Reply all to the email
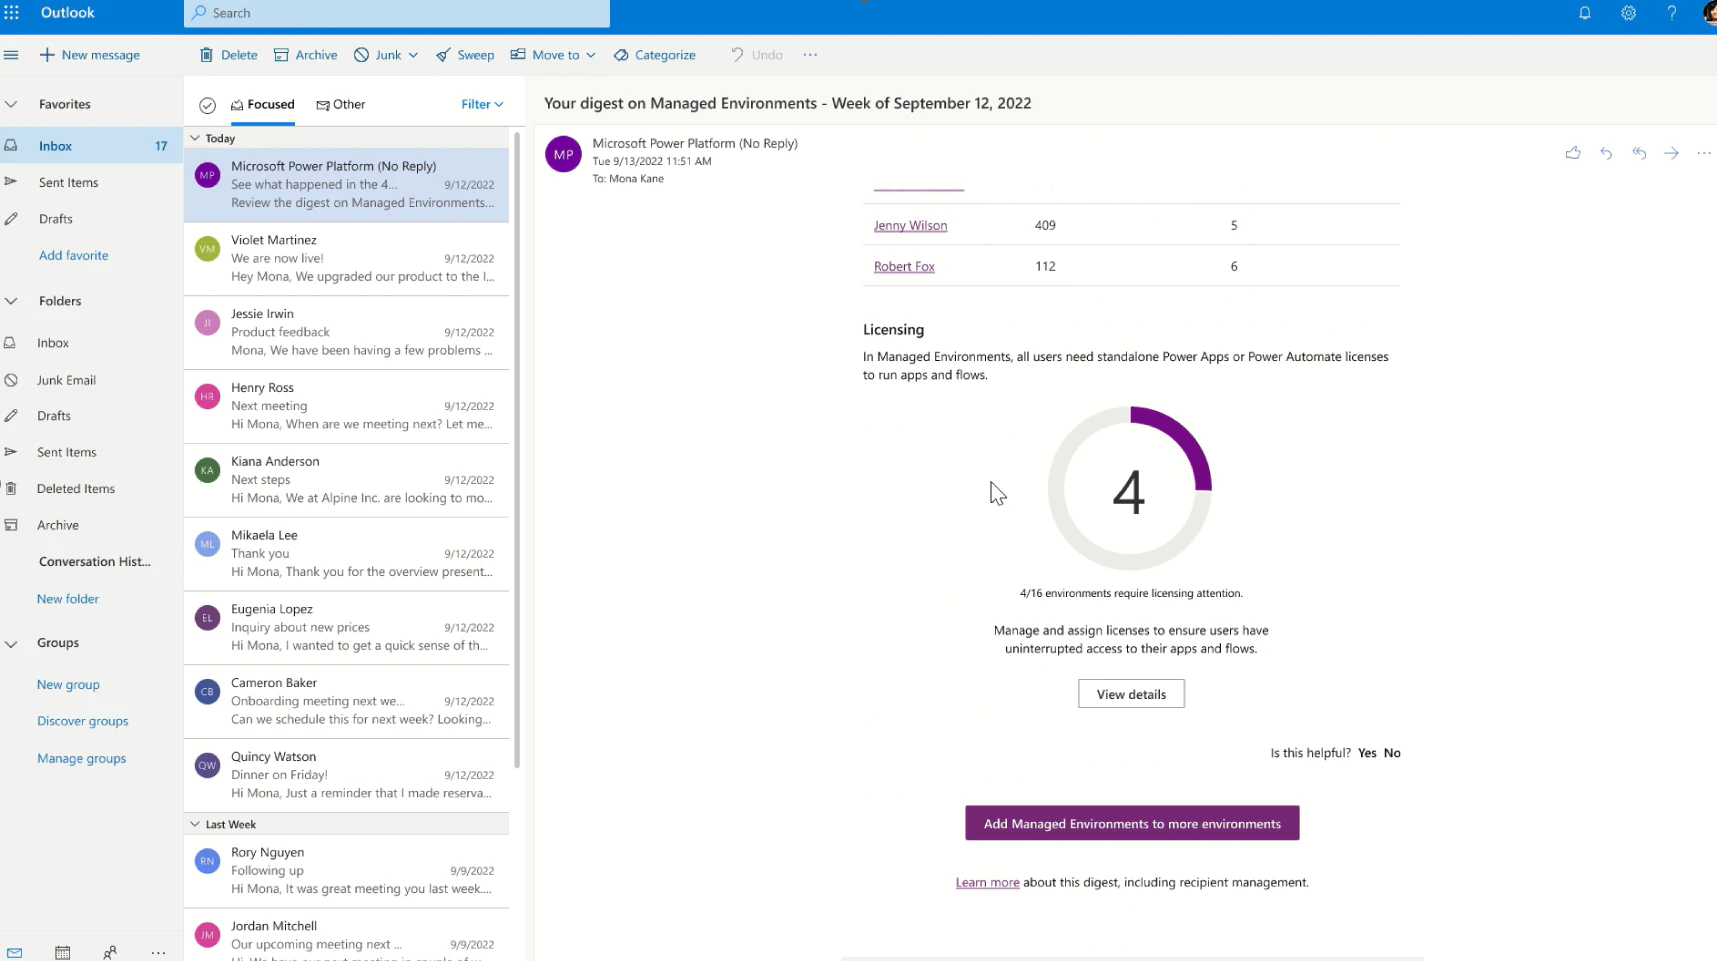The image size is (1717, 961). point(1639,153)
